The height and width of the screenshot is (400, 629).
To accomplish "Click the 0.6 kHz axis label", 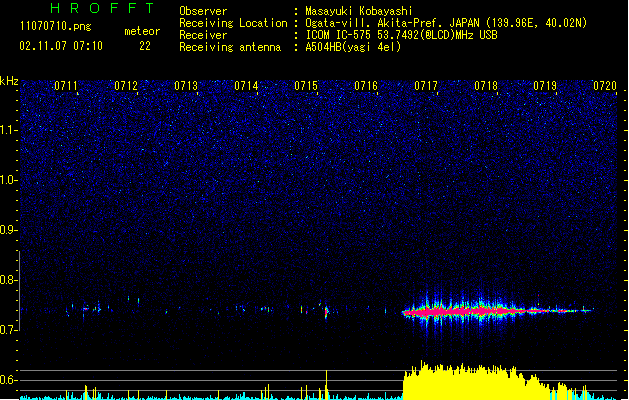I will point(9,380).
